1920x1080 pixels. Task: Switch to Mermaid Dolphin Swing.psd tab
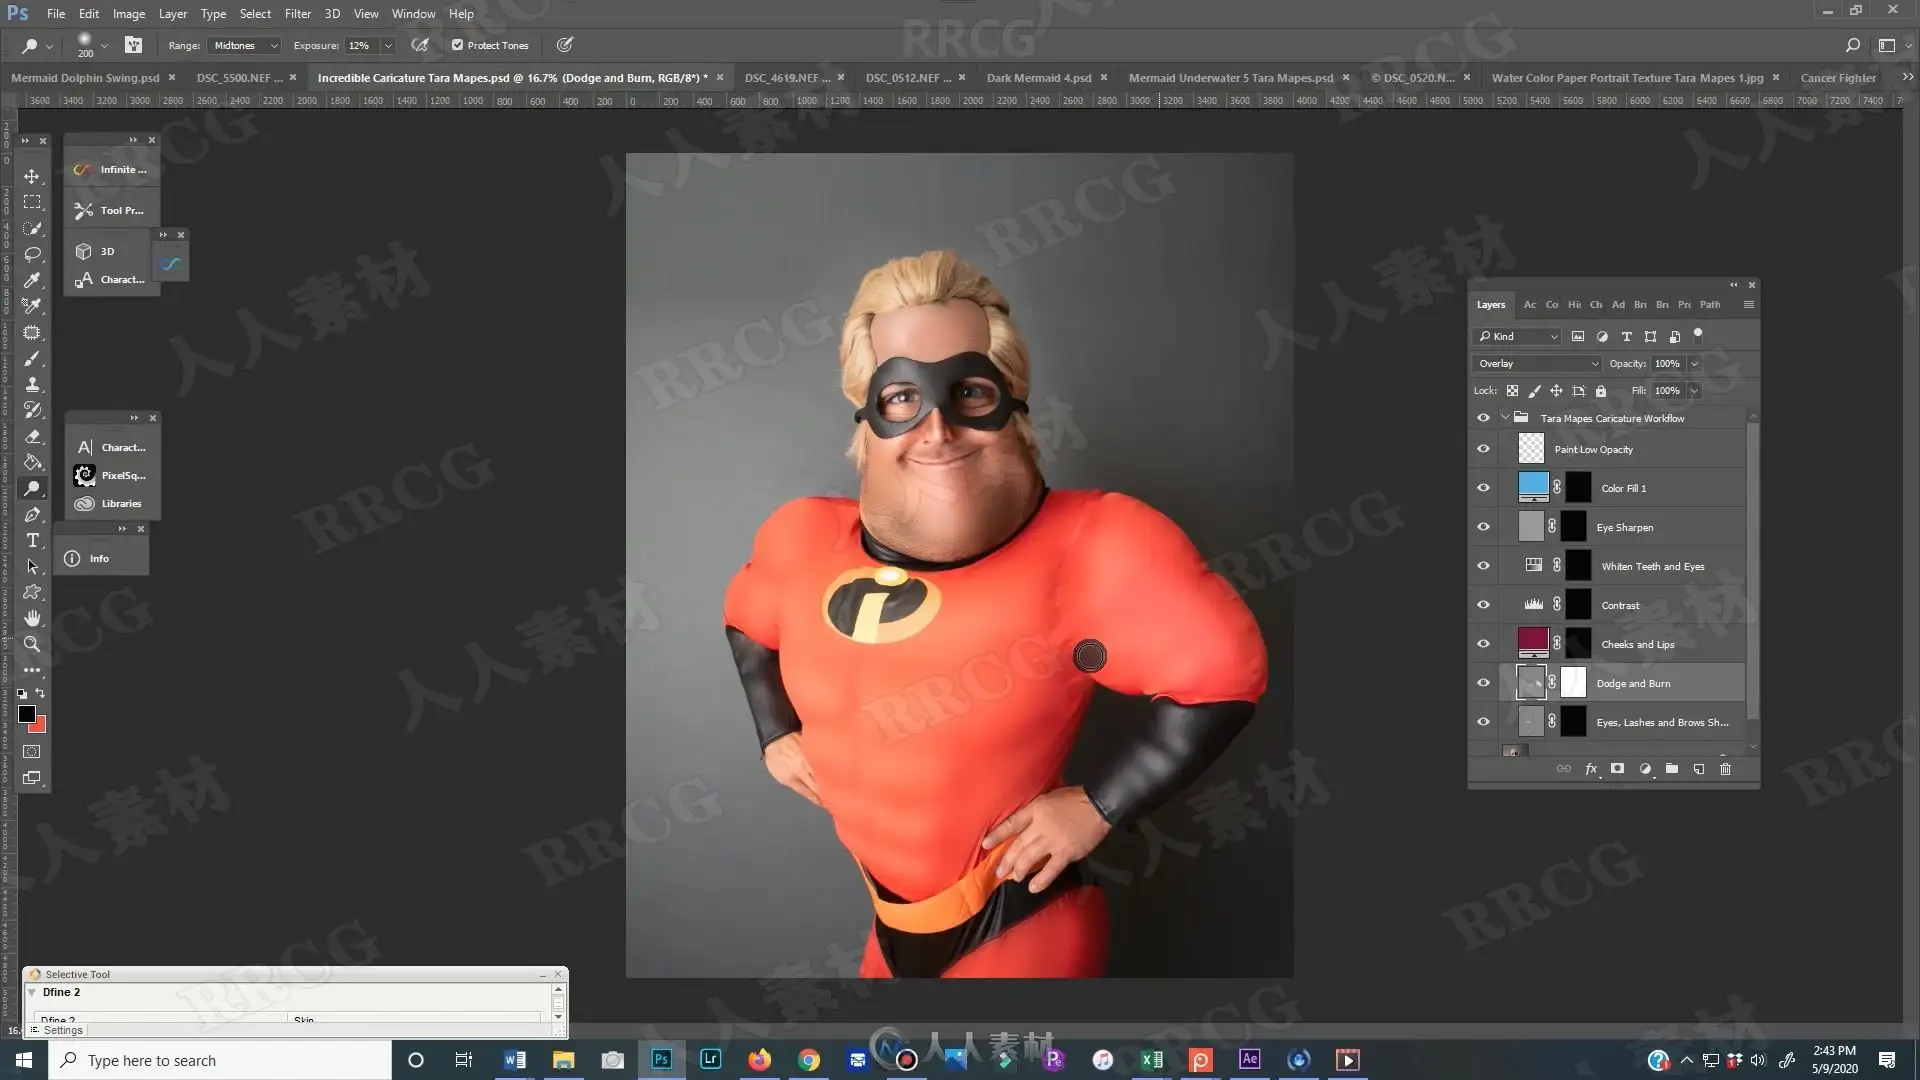point(85,78)
